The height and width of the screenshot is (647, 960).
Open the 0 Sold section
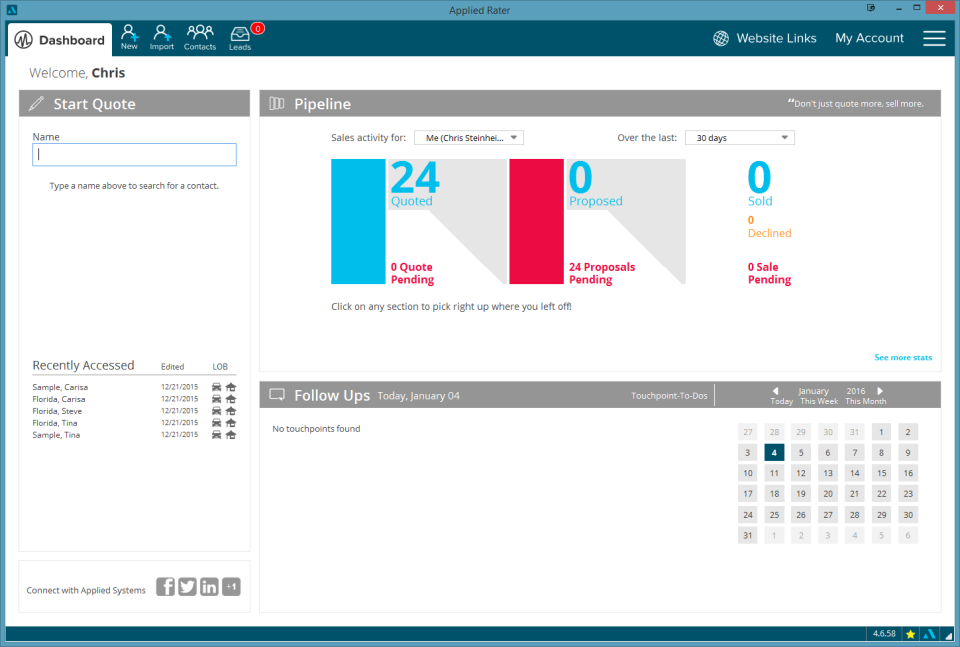click(760, 184)
